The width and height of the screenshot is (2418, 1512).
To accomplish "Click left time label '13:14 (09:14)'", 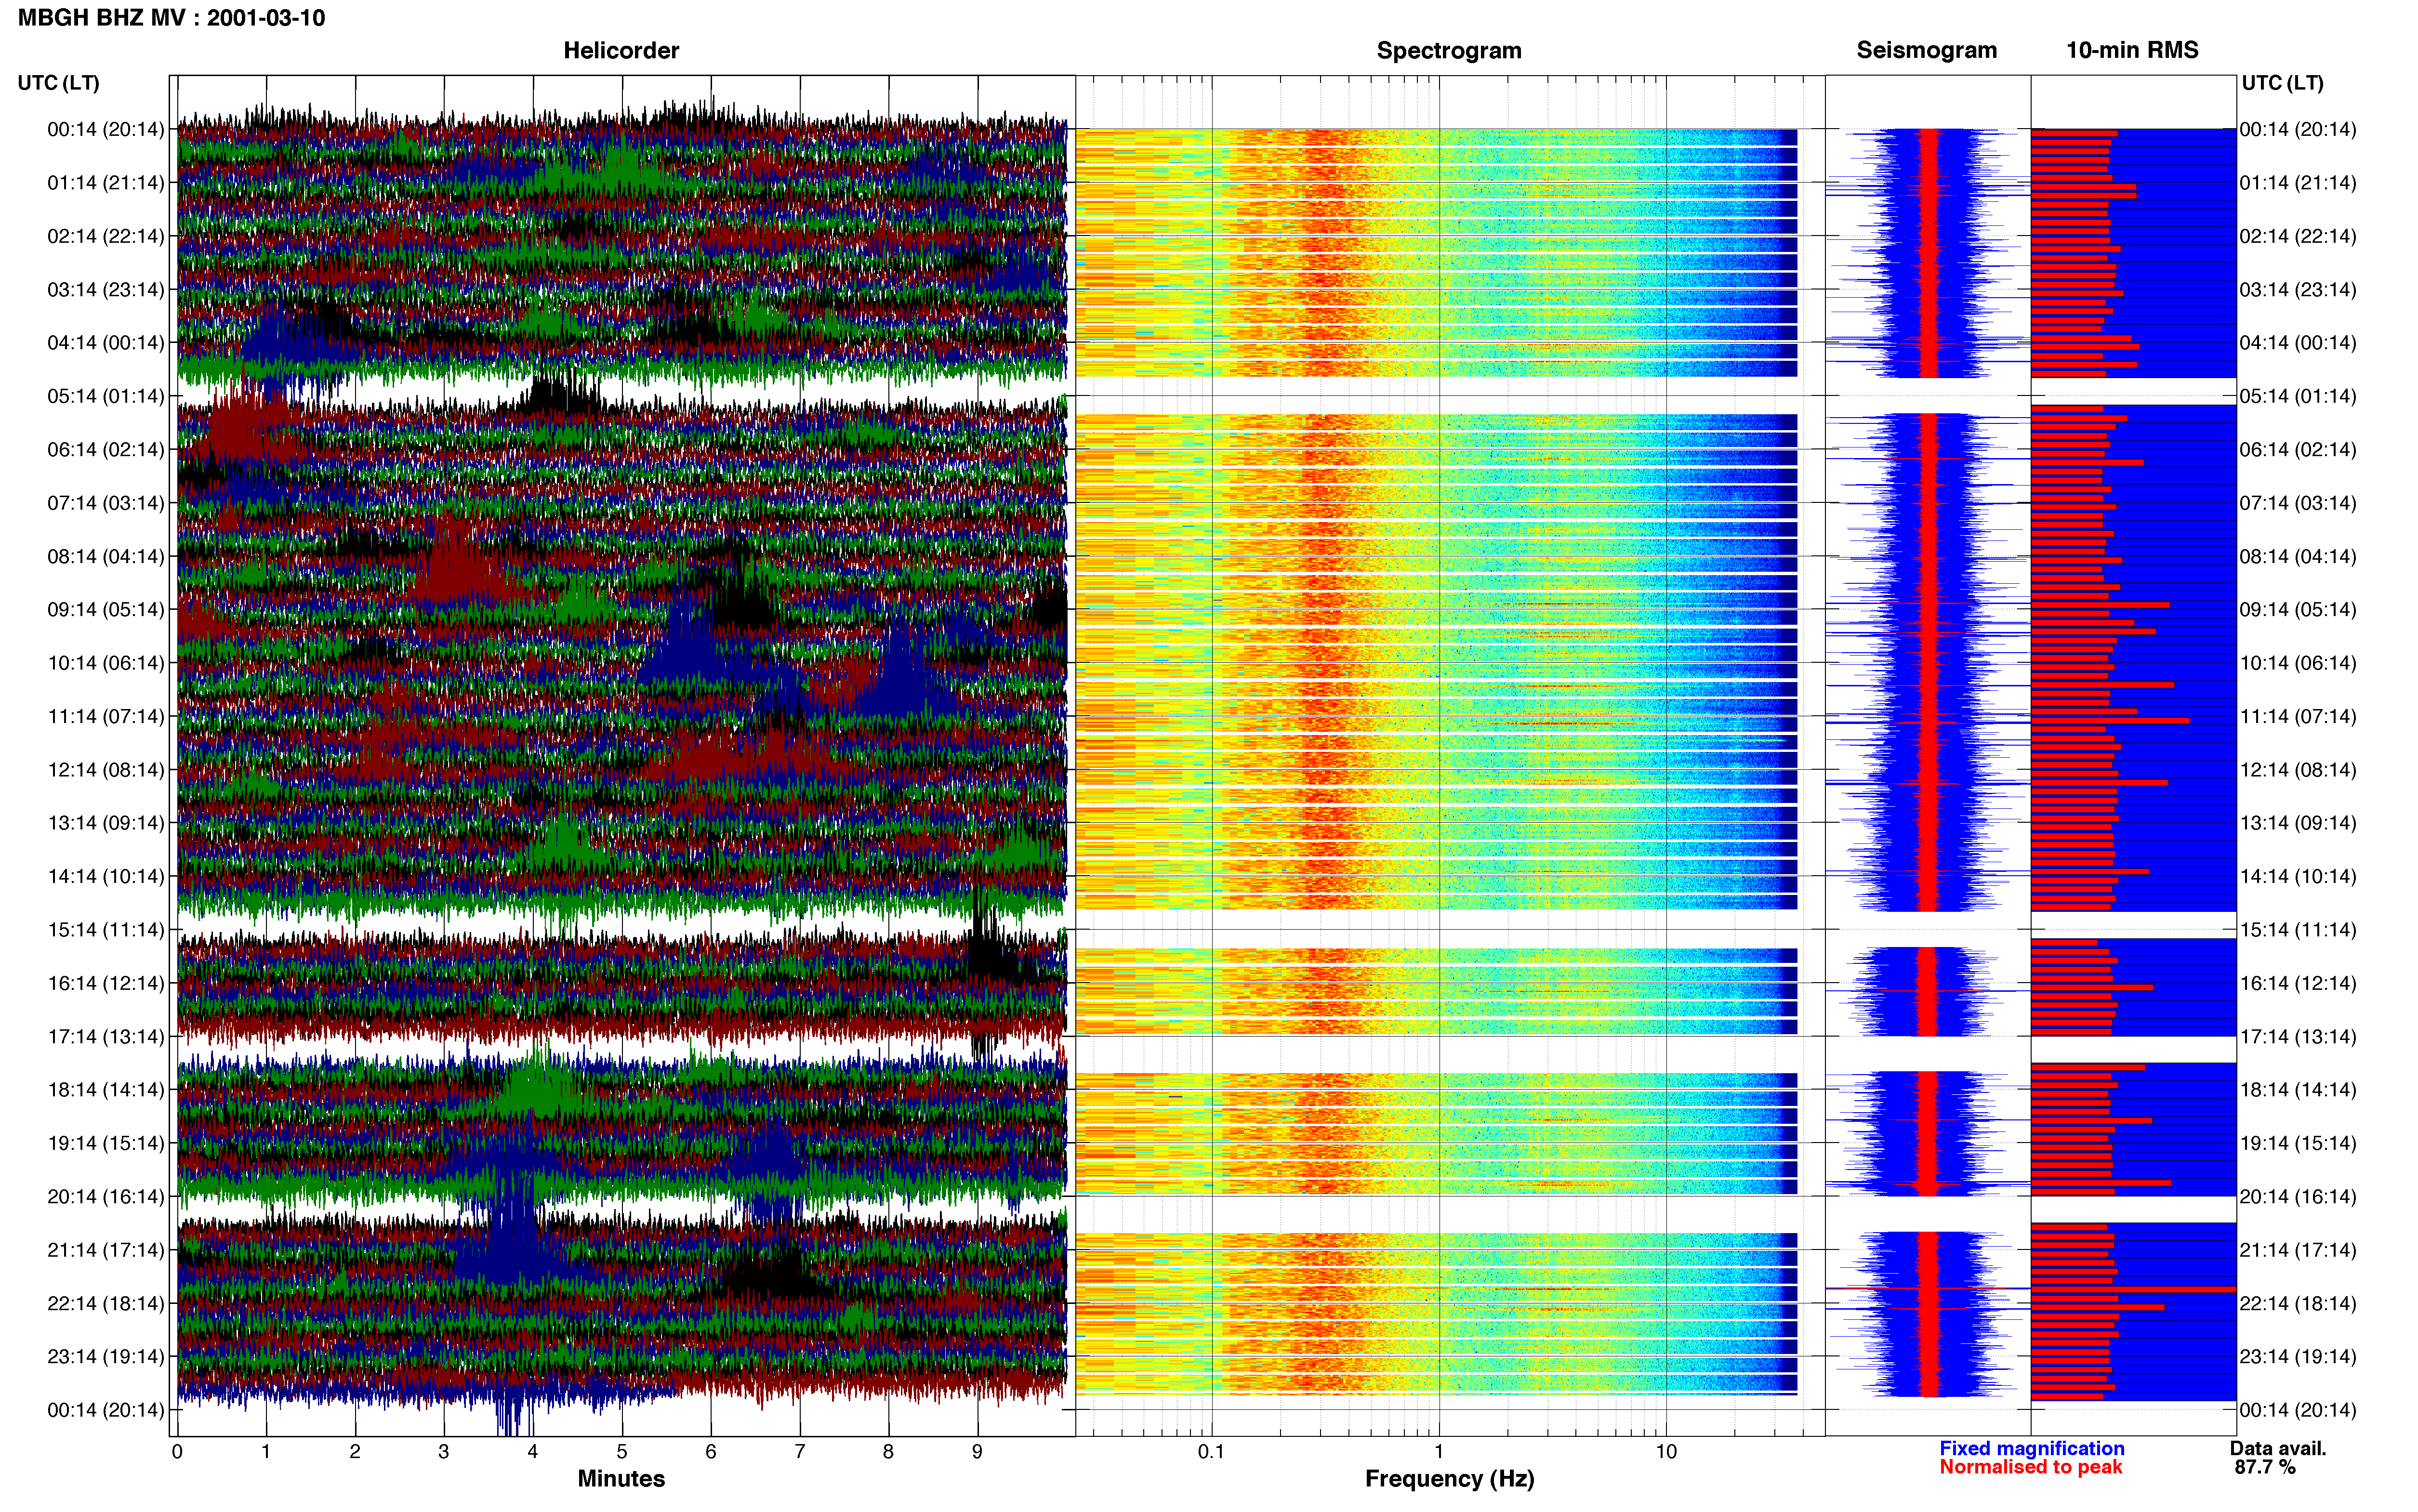I will pos(106,823).
